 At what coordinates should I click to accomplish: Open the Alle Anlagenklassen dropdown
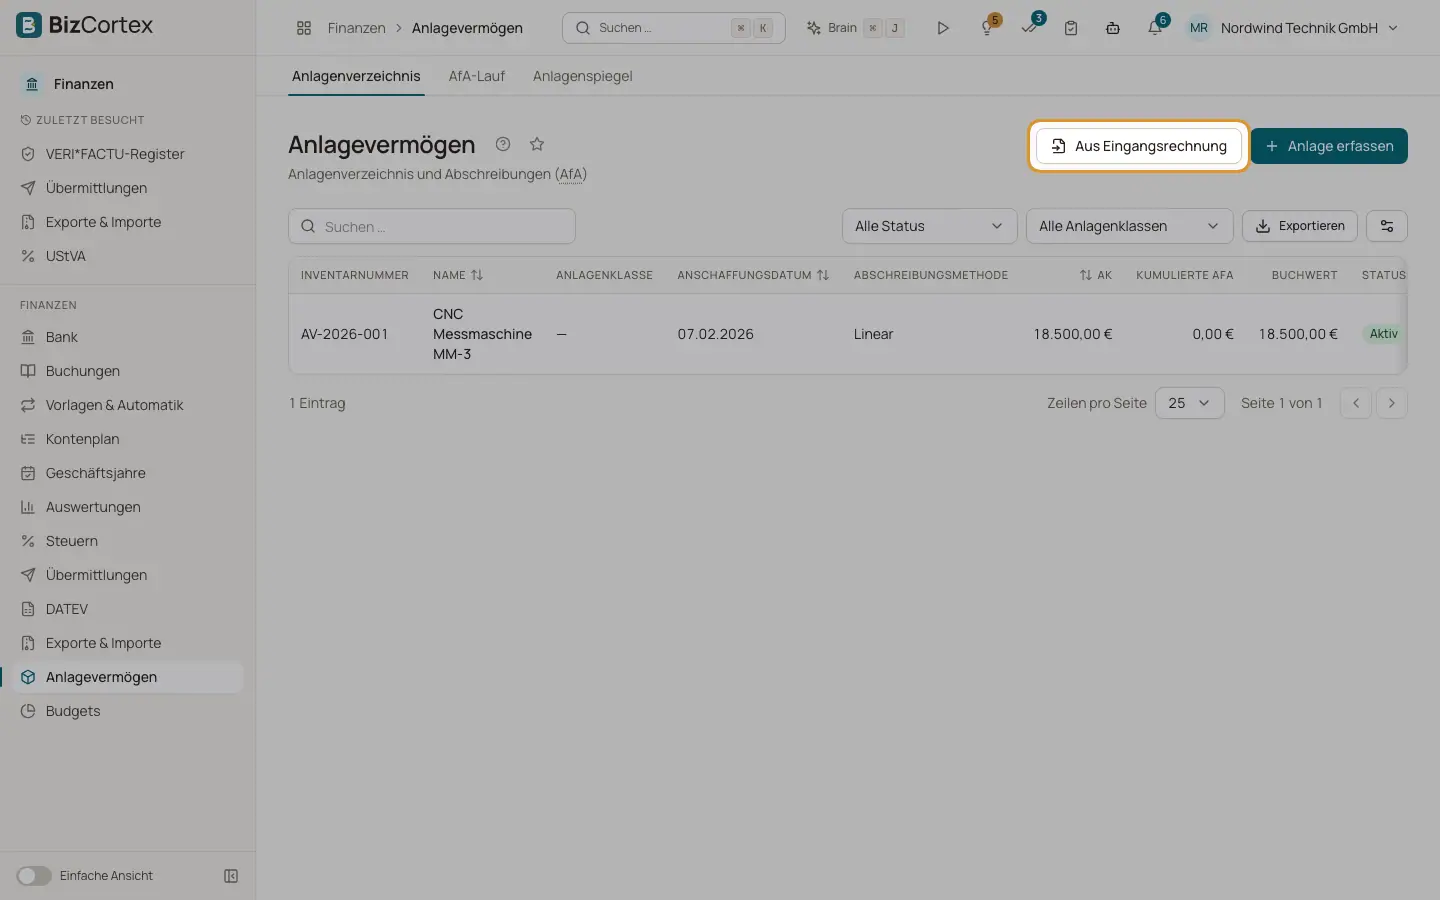click(1130, 226)
